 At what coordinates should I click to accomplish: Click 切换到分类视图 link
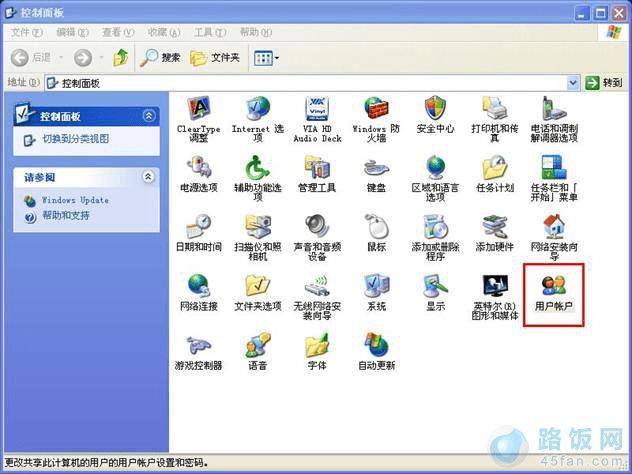75,139
